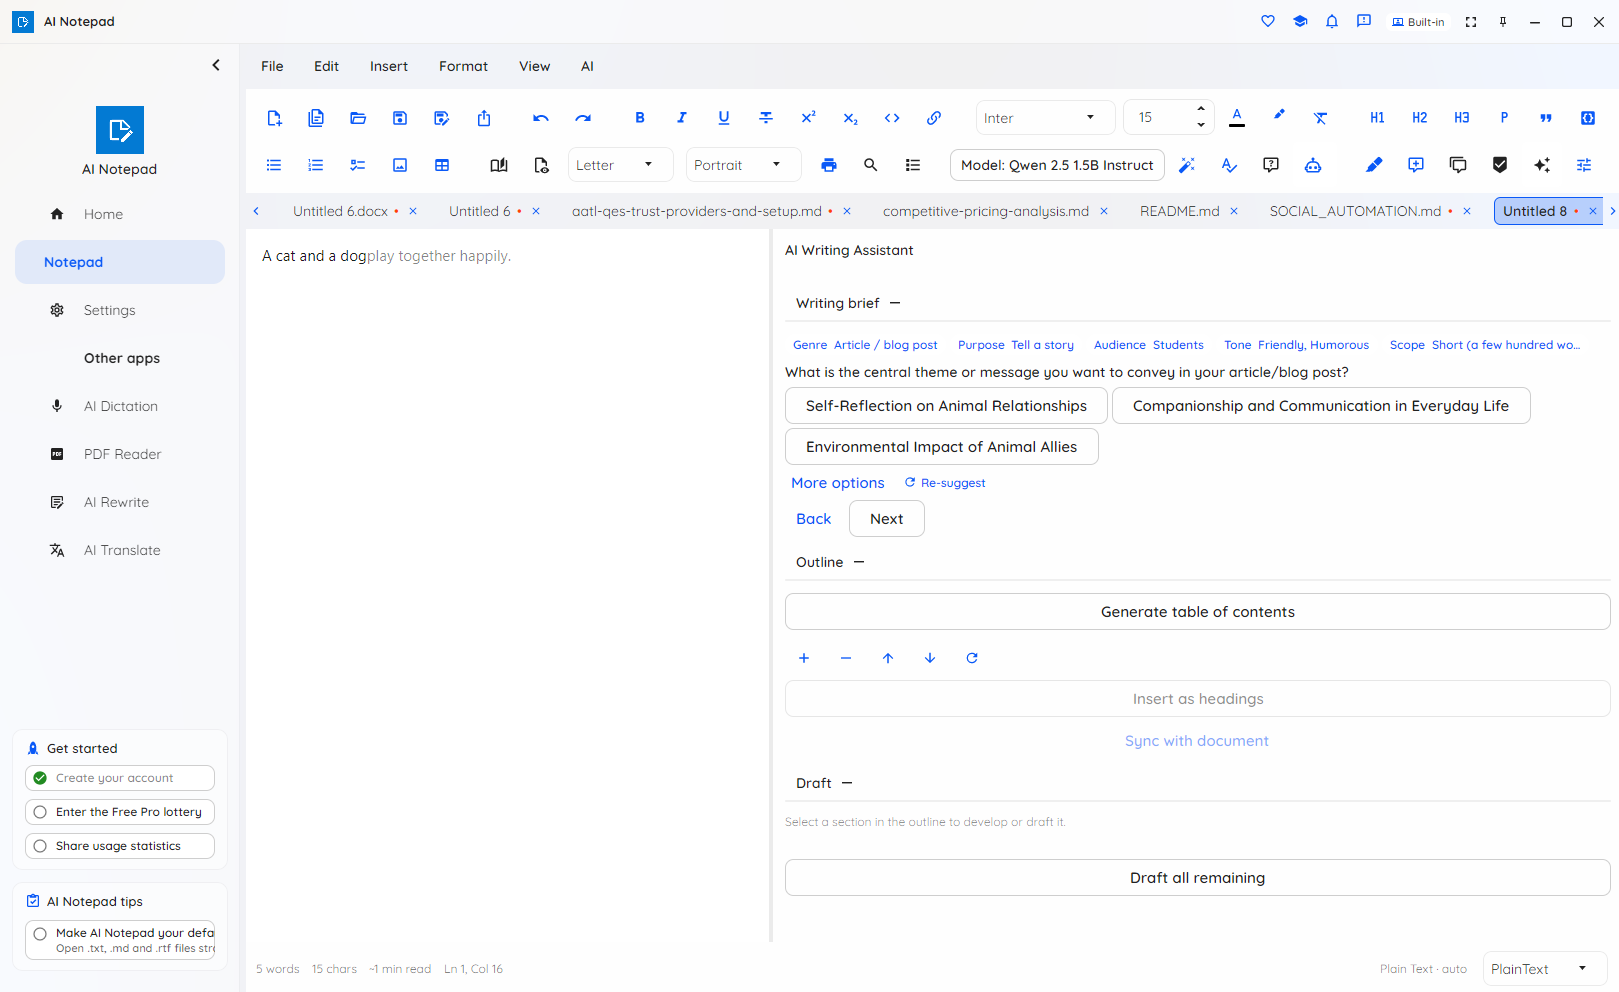Click the New document icon
The width and height of the screenshot is (1619, 992).
[274, 118]
